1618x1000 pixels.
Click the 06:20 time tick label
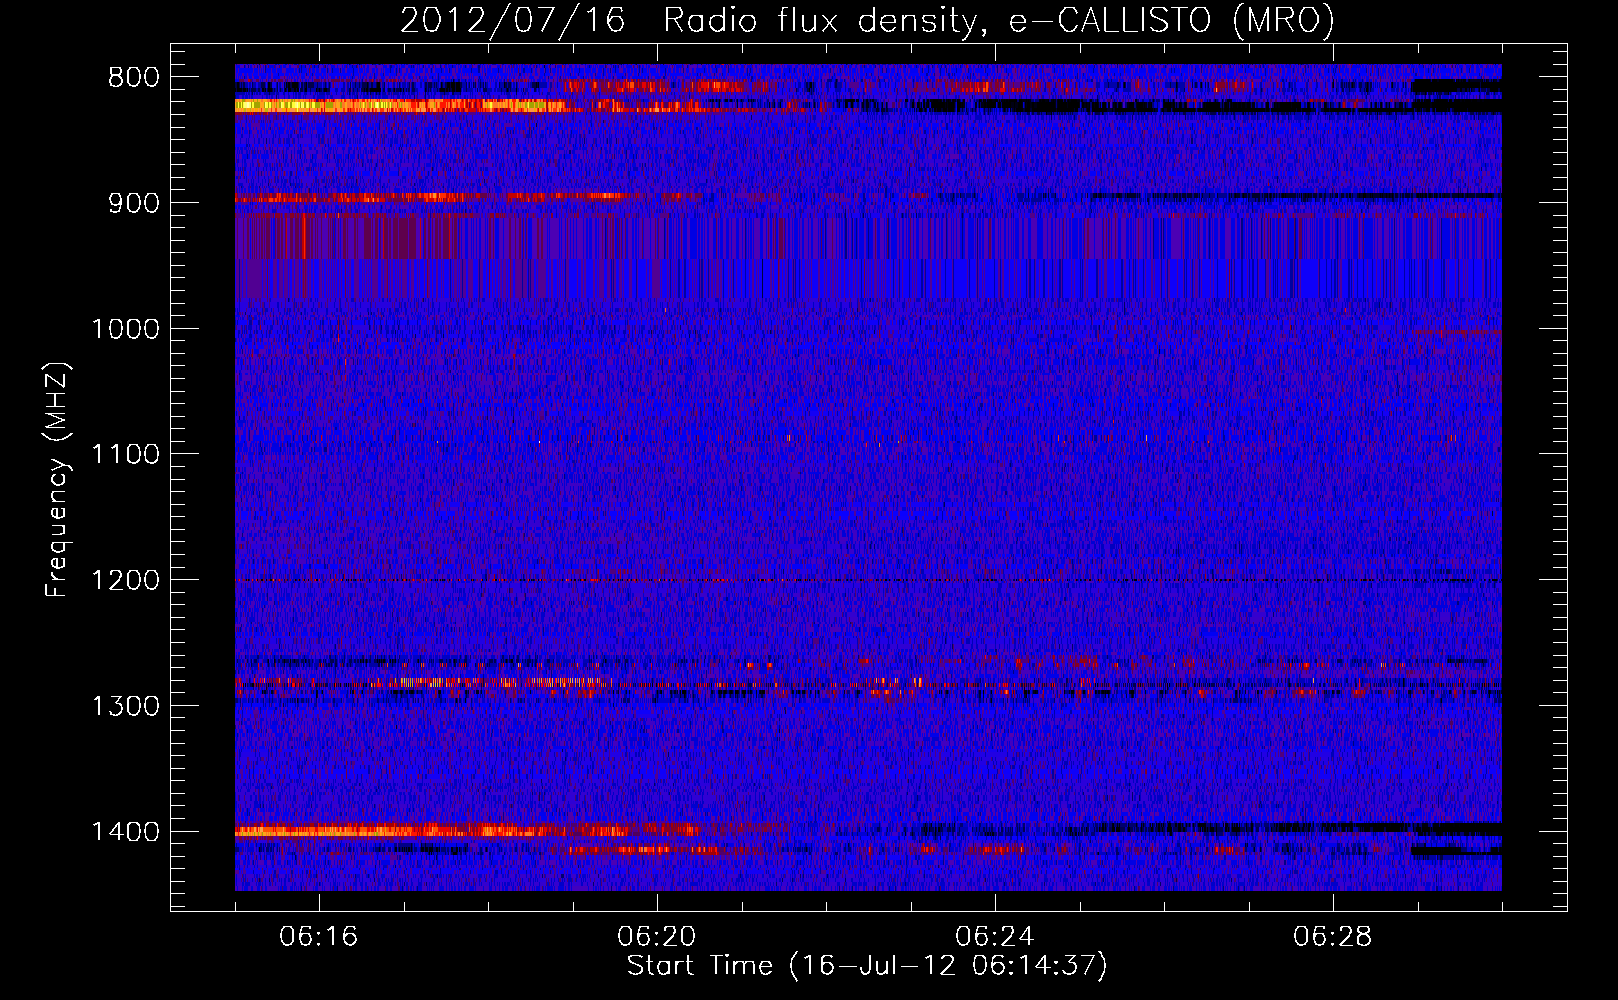(657, 937)
